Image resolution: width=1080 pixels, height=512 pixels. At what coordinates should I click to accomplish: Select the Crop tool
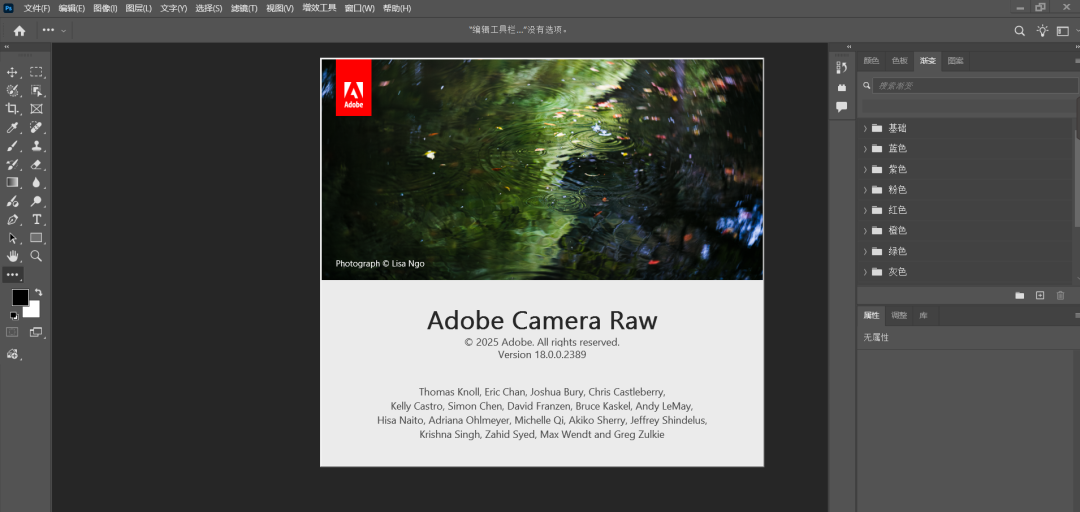click(12, 109)
